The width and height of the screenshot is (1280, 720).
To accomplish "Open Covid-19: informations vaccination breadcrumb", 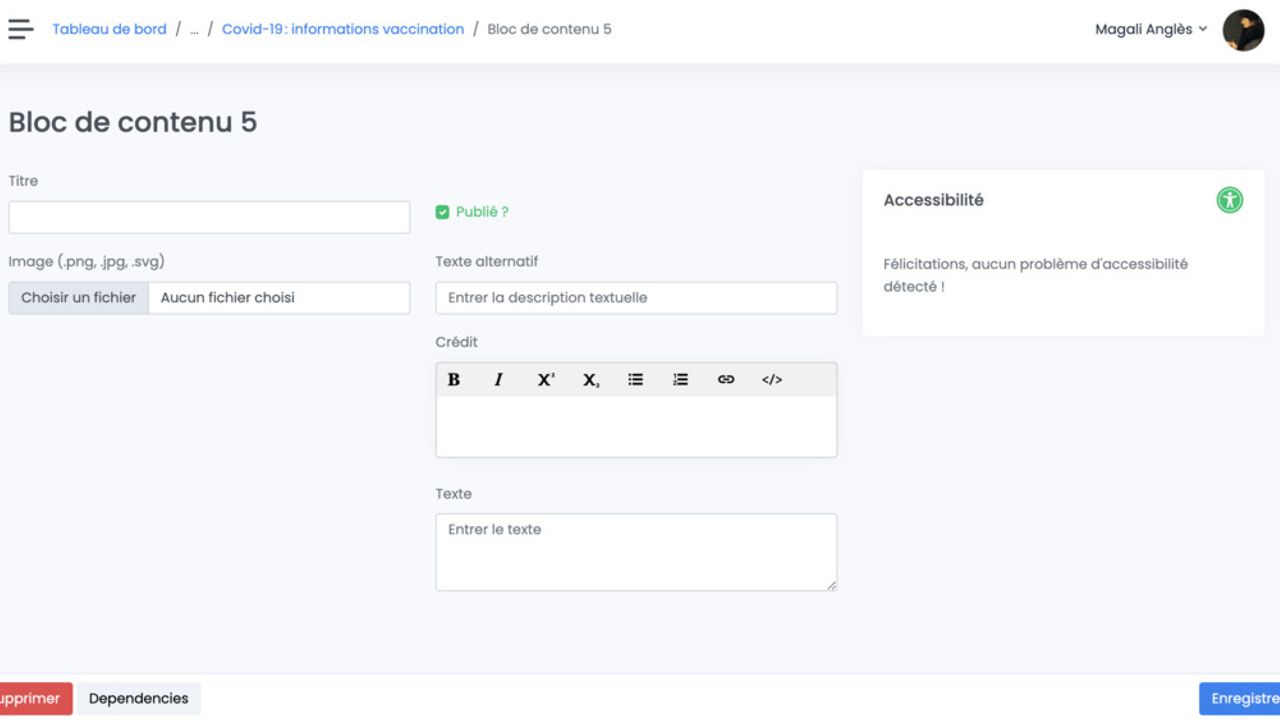I will 343,29.
